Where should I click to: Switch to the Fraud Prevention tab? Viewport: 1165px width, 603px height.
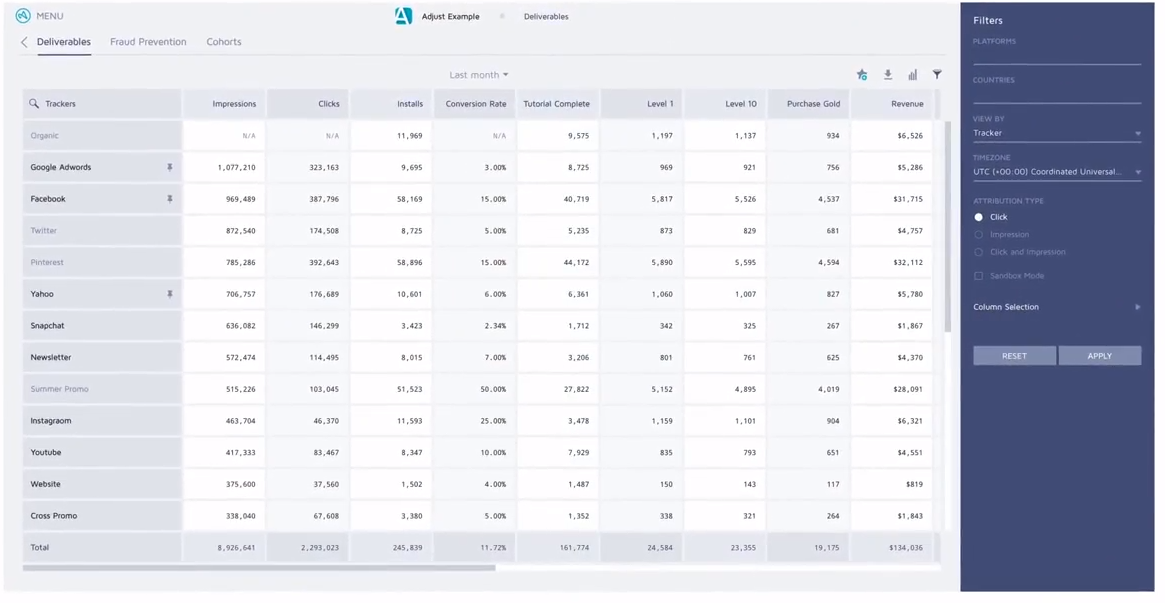pyautogui.click(x=148, y=42)
